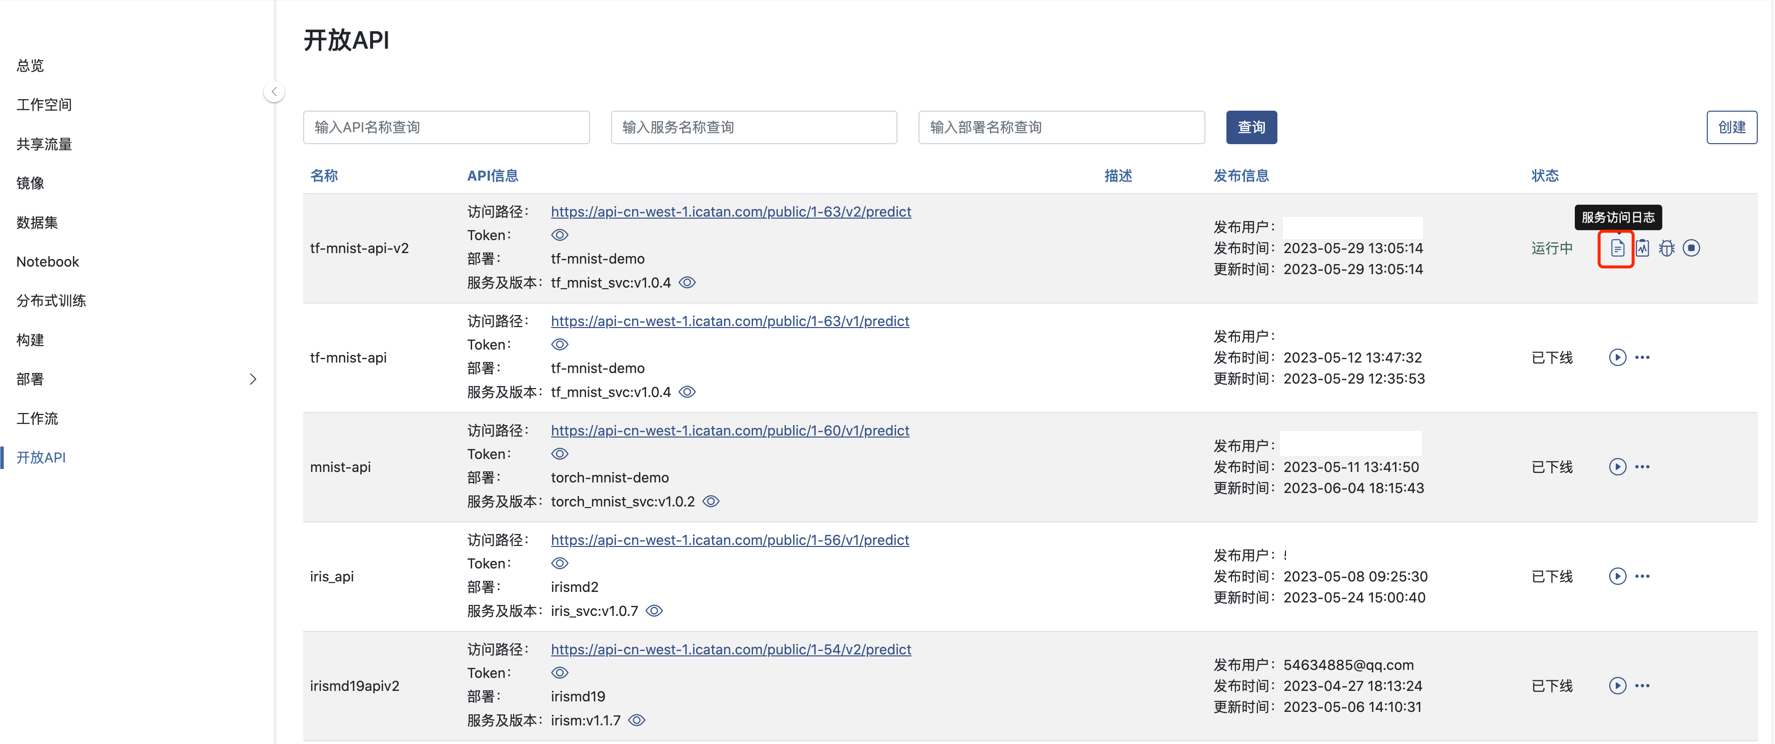
Task: Focus the API name search field
Action: pyautogui.click(x=446, y=127)
